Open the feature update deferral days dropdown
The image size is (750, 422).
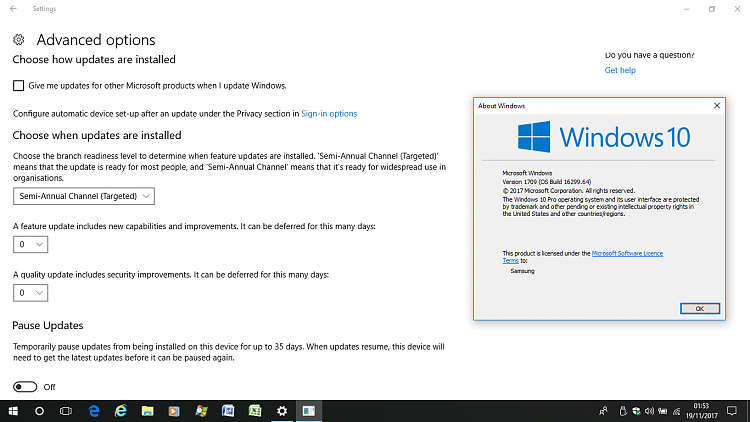click(x=30, y=244)
